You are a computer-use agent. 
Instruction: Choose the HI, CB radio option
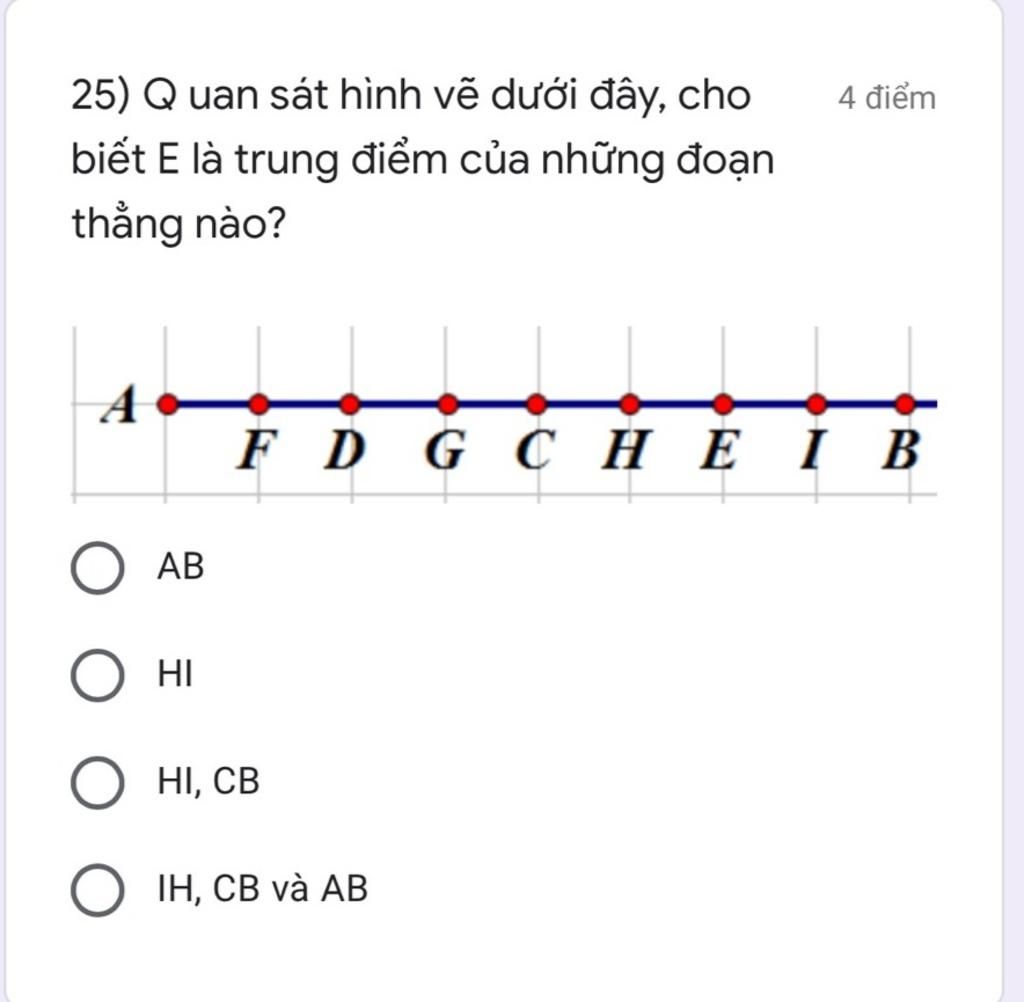coord(97,783)
